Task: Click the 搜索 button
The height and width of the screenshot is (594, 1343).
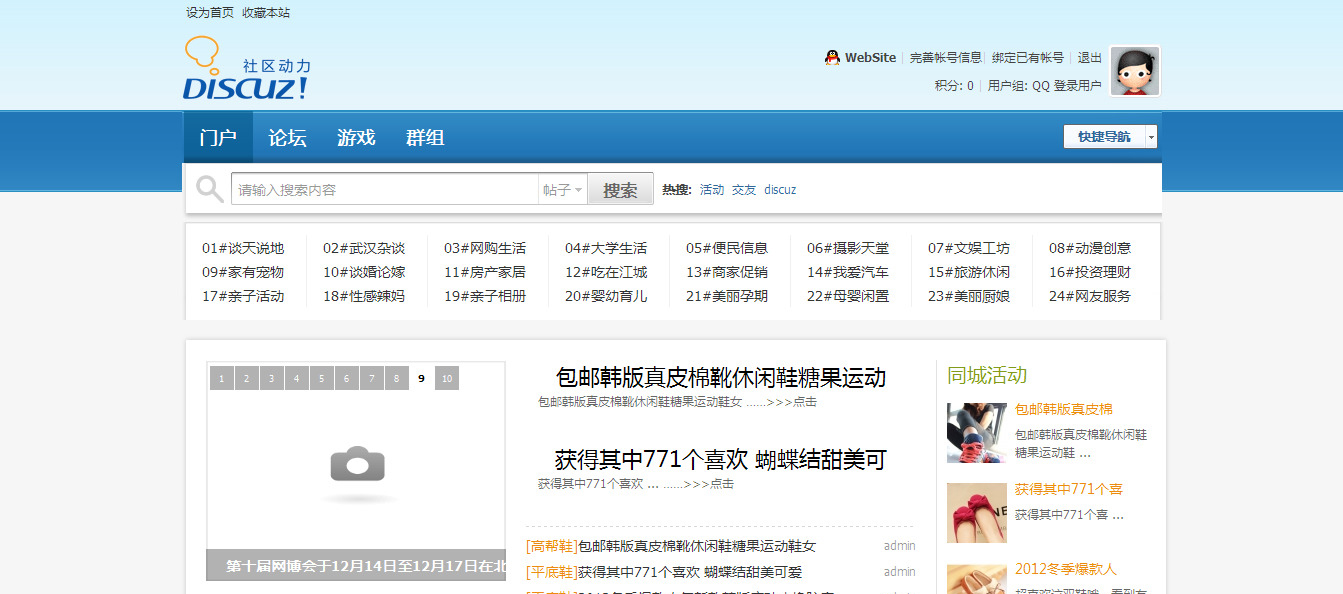Action: (x=620, y=190)
